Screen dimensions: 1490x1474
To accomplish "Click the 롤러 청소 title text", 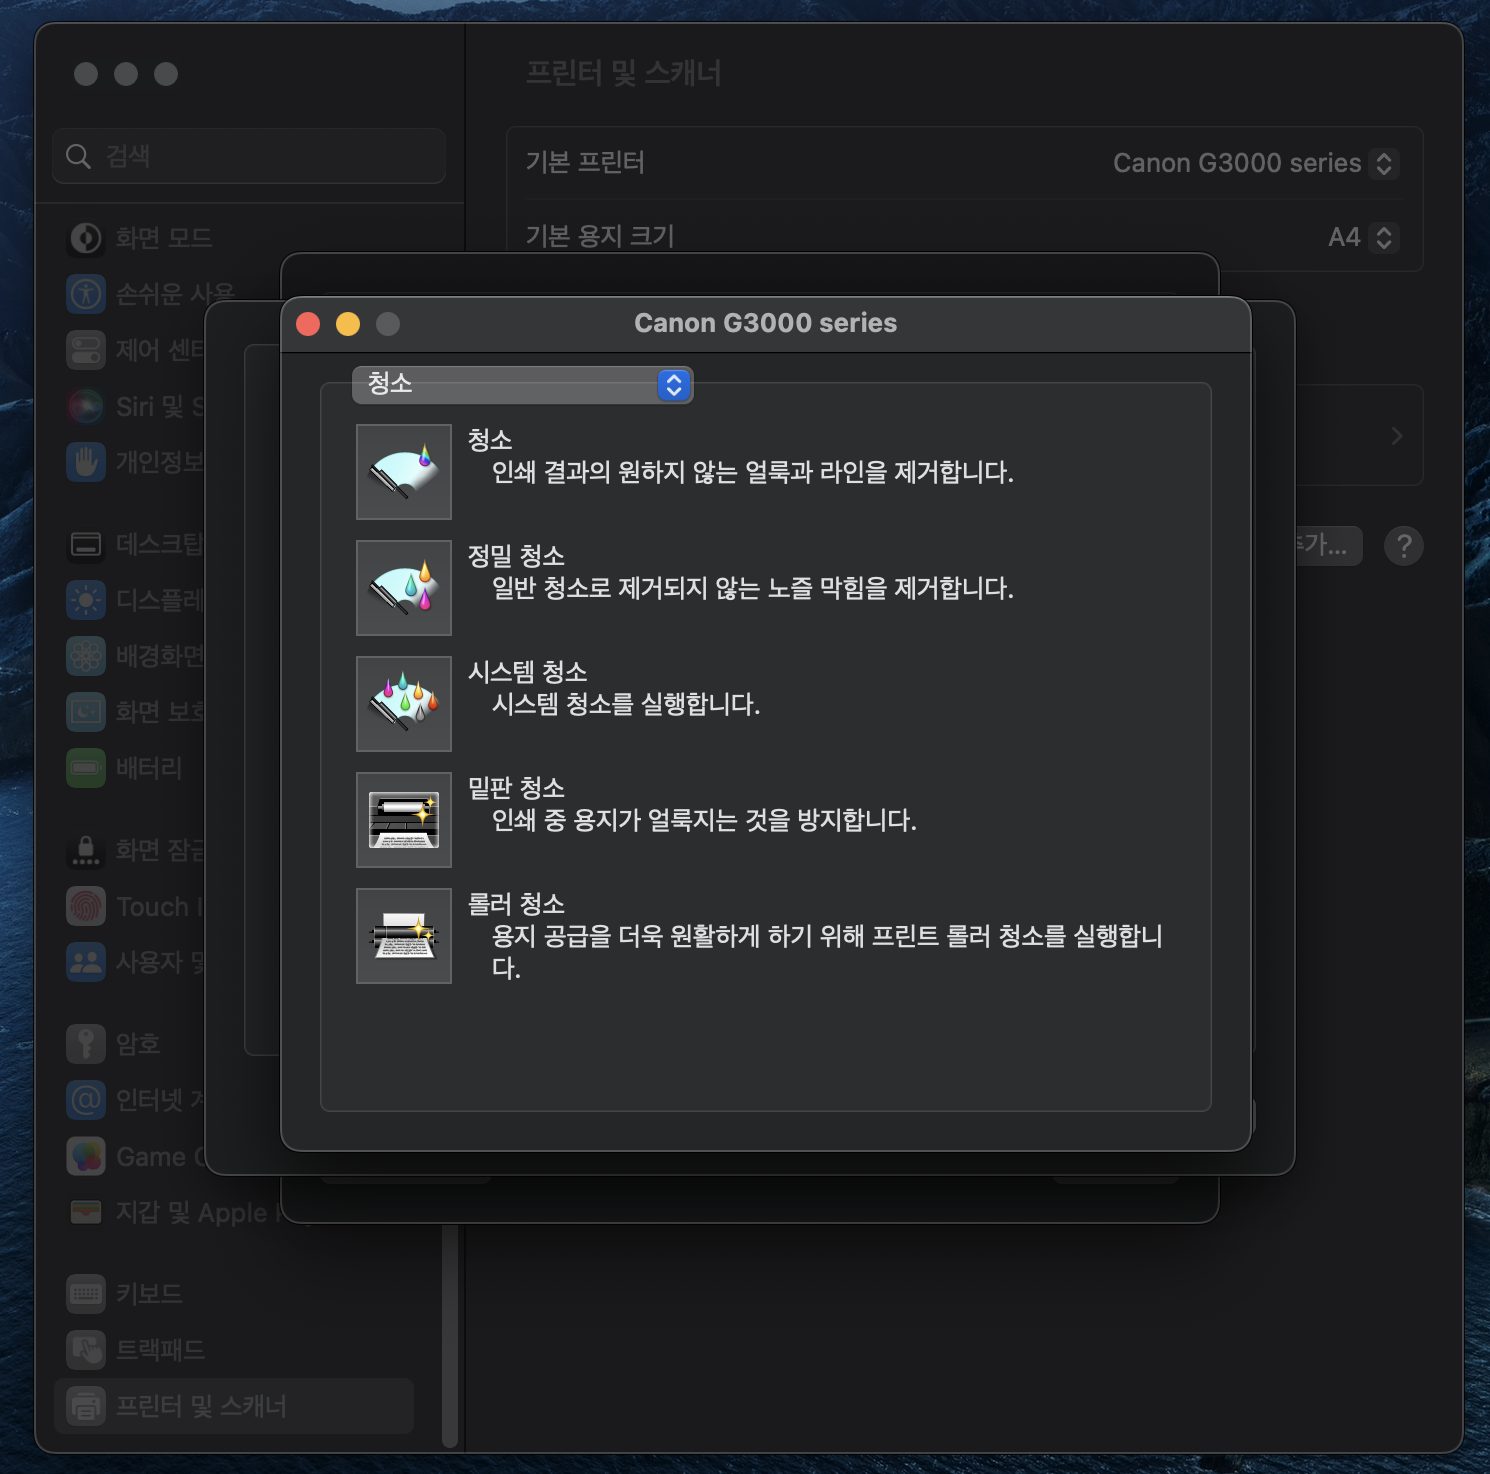I will point(516,904).
